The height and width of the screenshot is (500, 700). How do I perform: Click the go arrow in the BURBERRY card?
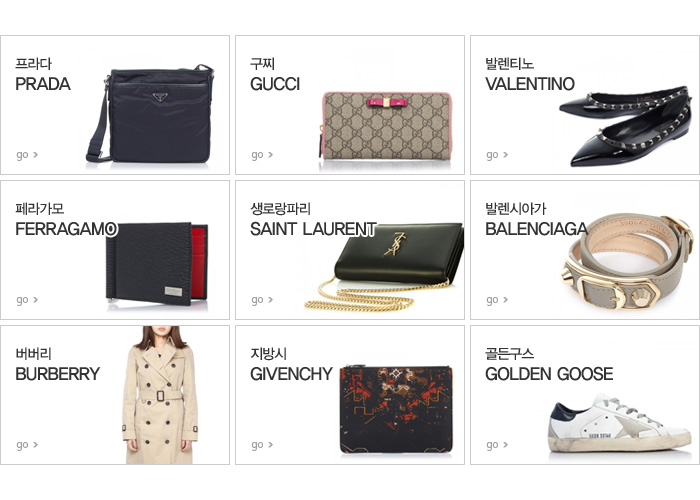click(x=27, y=445)
